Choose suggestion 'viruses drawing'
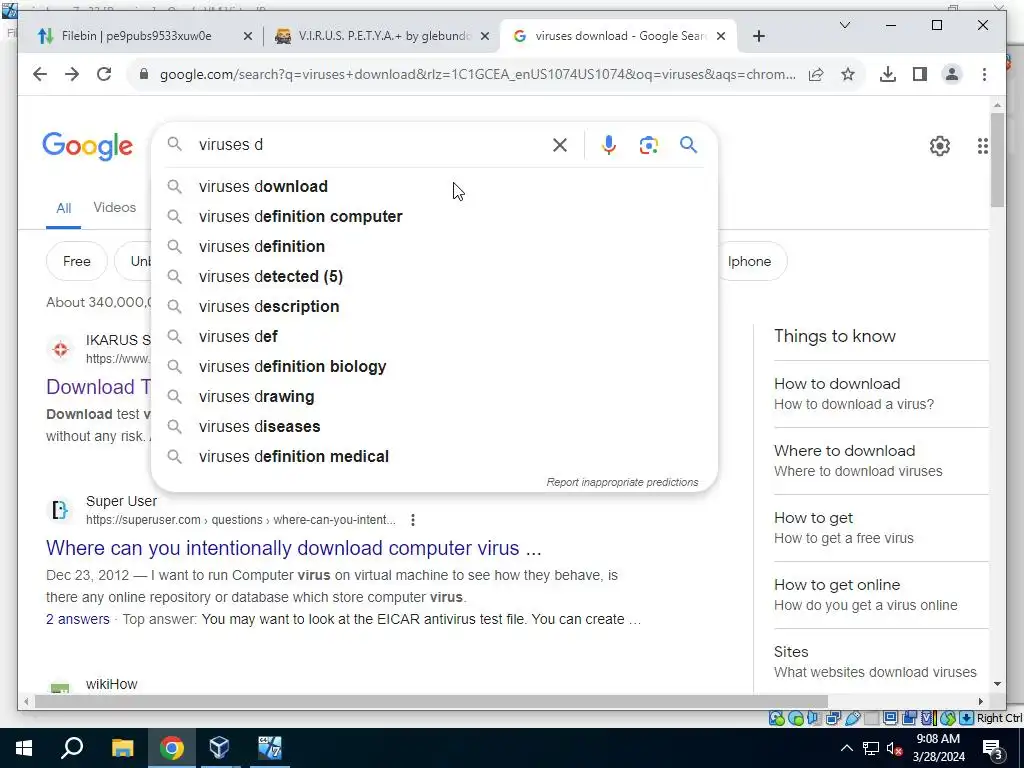 [434, 396]
